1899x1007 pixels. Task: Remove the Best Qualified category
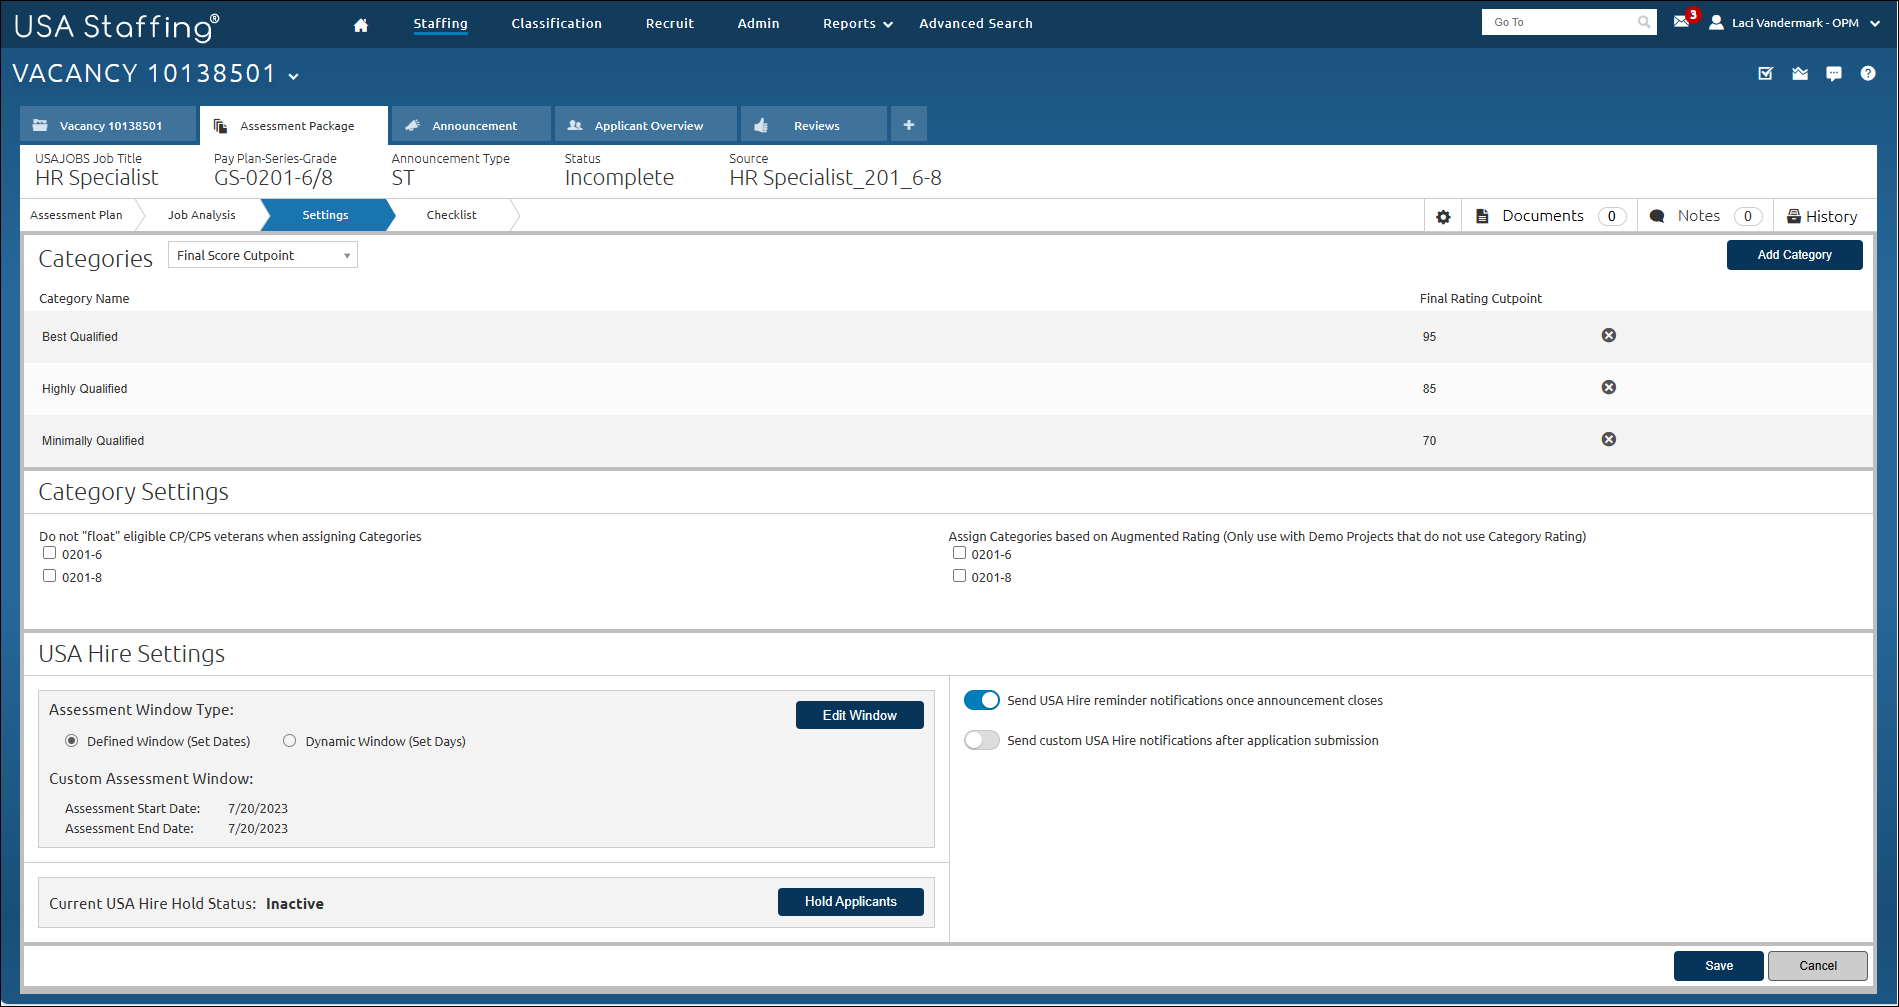click(1608, 336)
